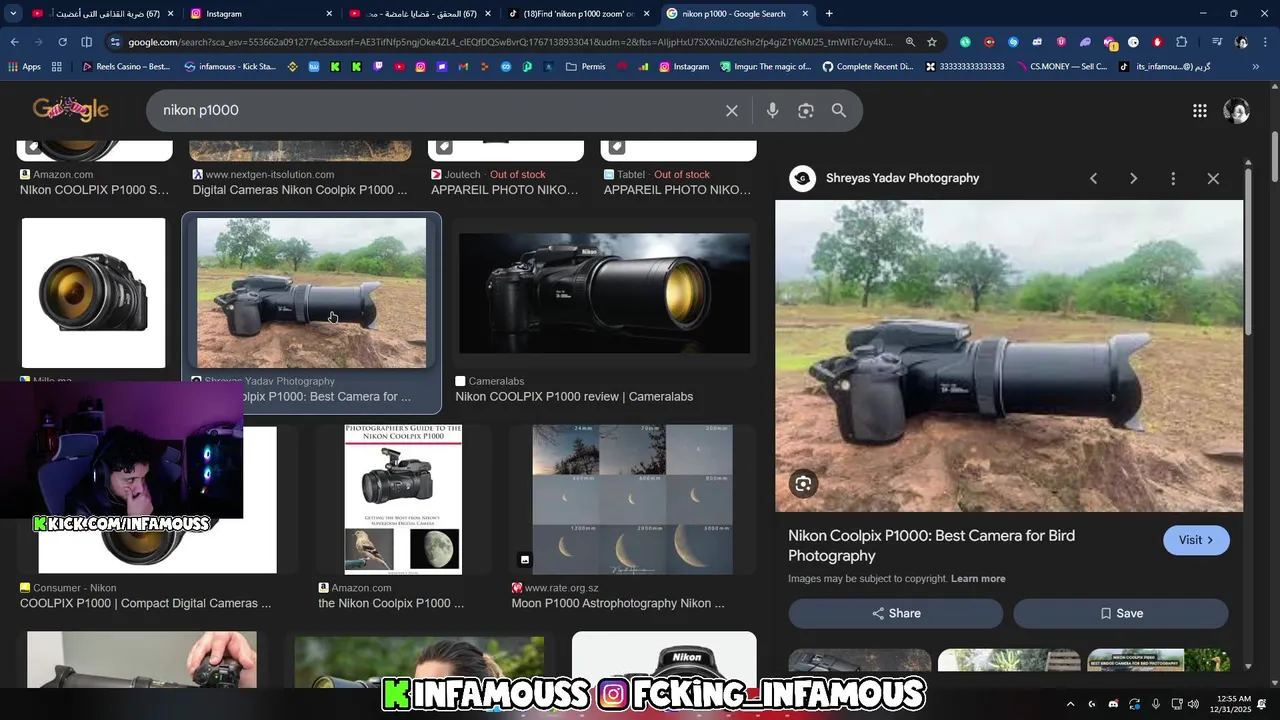1280x720 pixels.
Task: Toggle the browser side panel icon
Action: (86, 42)
